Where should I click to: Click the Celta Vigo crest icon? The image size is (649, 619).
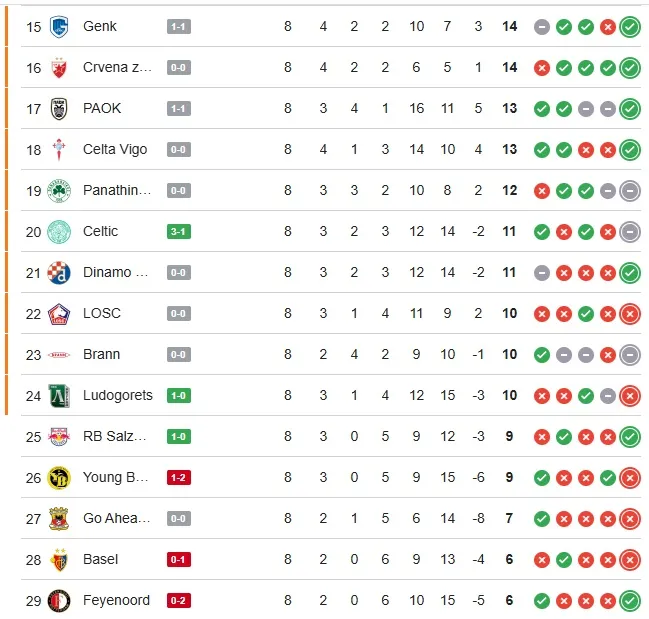click(60, 149)
